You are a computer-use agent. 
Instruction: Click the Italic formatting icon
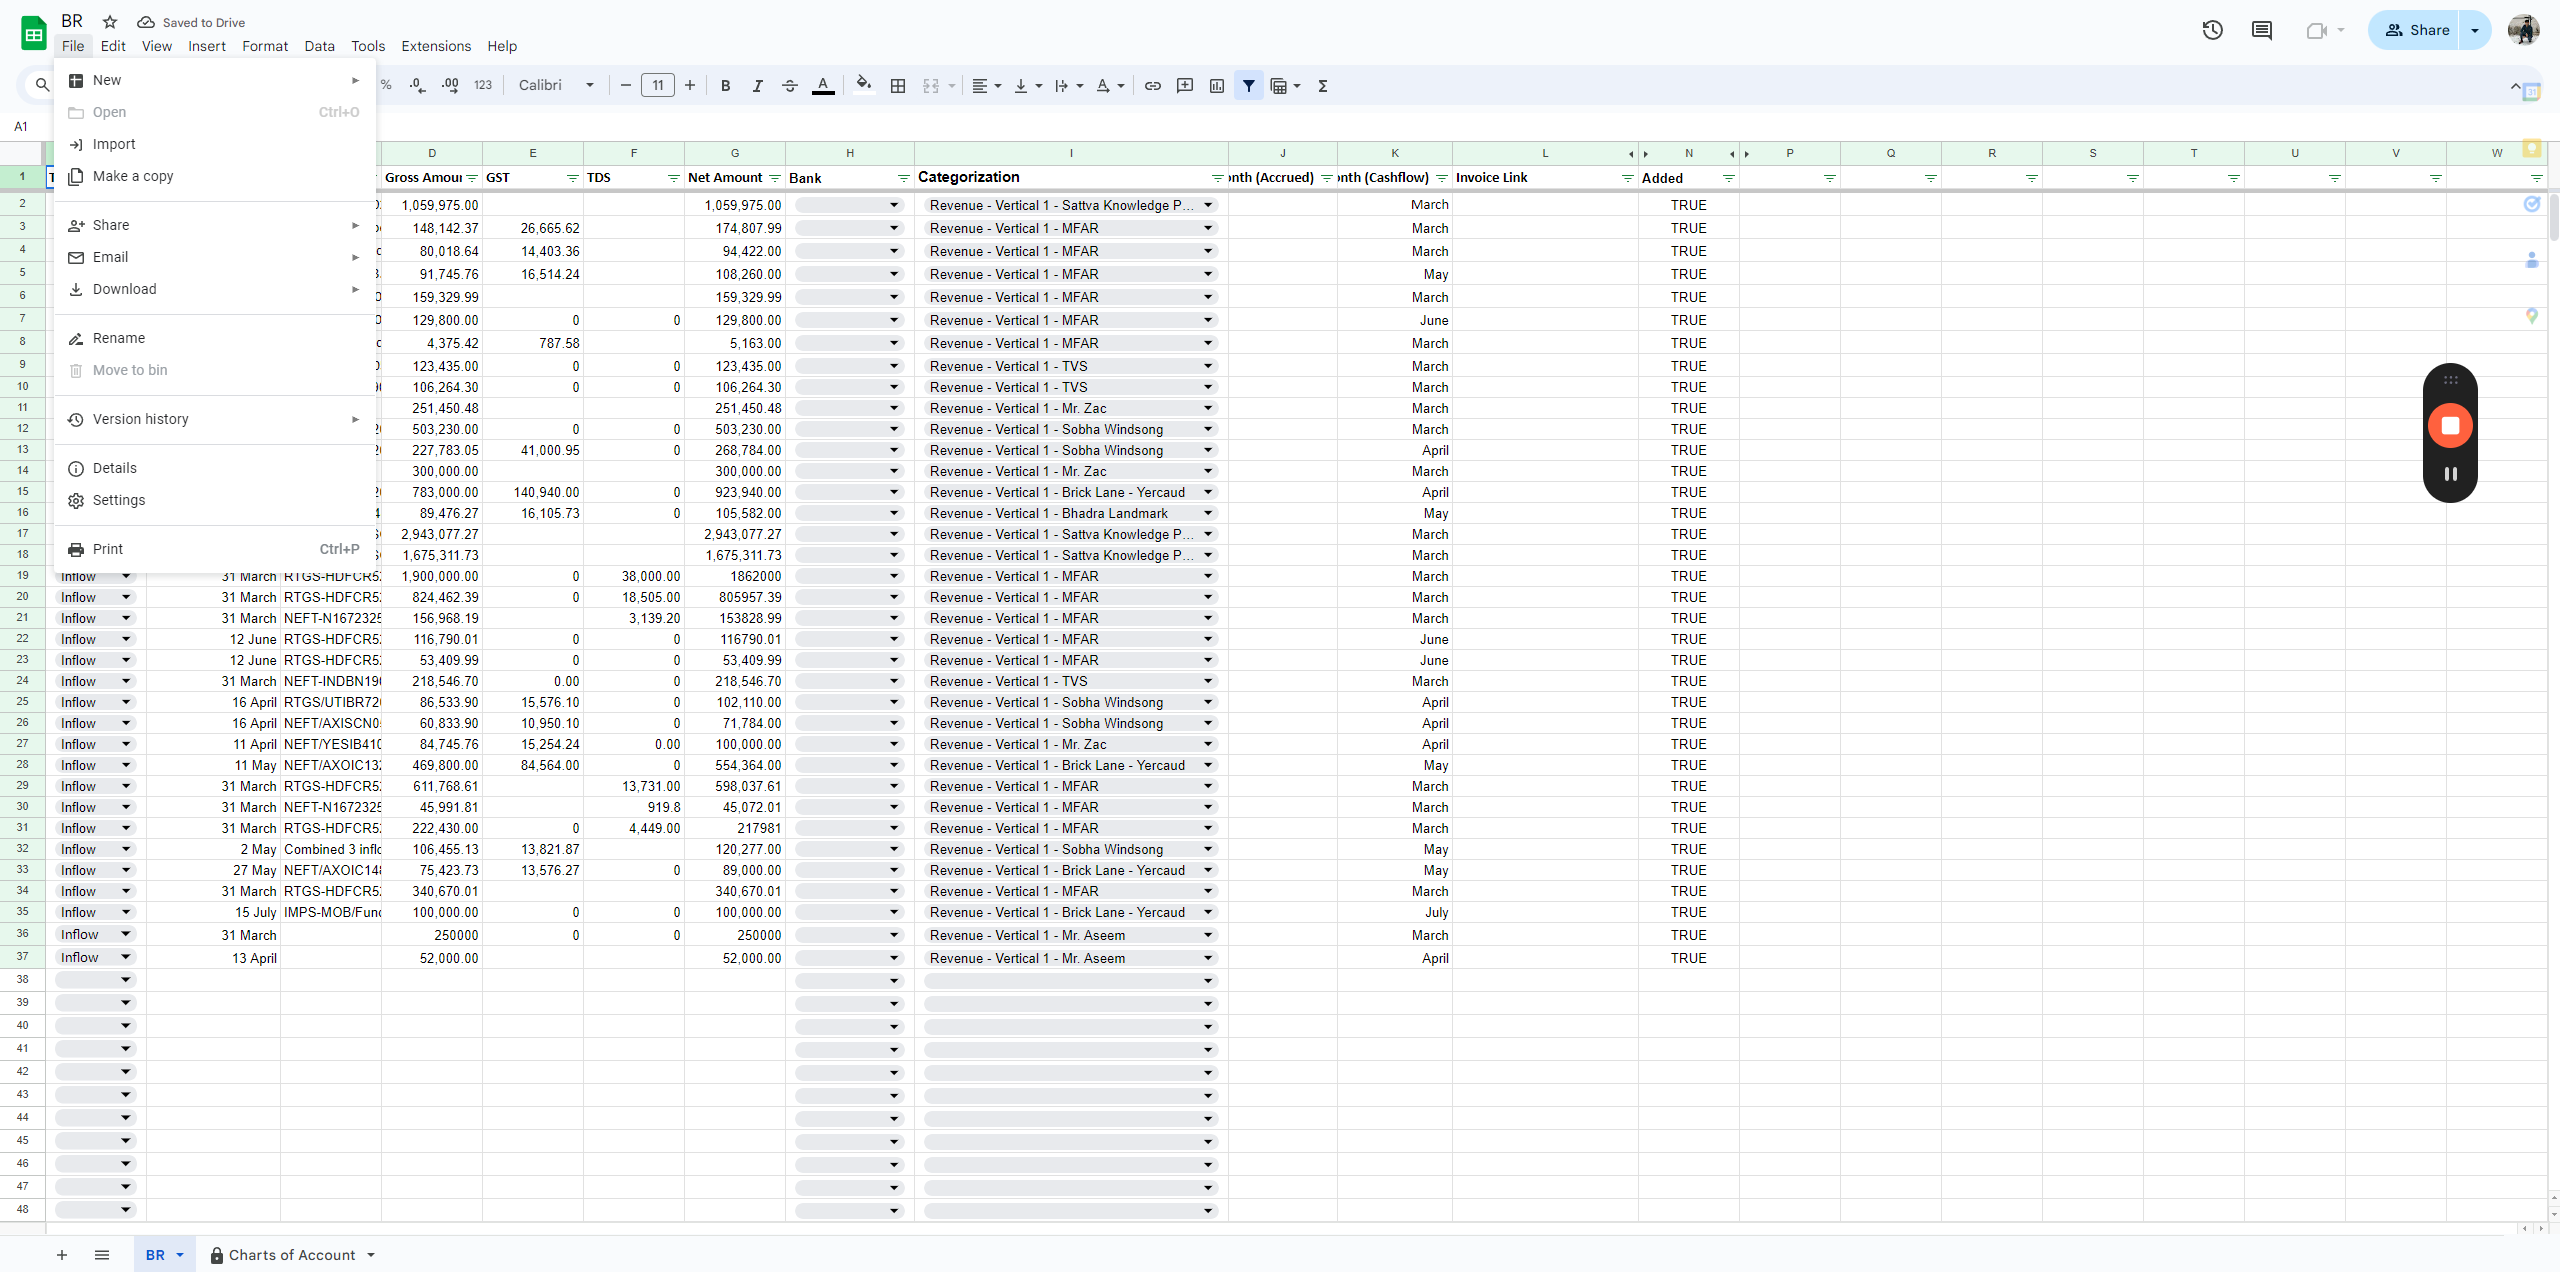pos(757,86)
